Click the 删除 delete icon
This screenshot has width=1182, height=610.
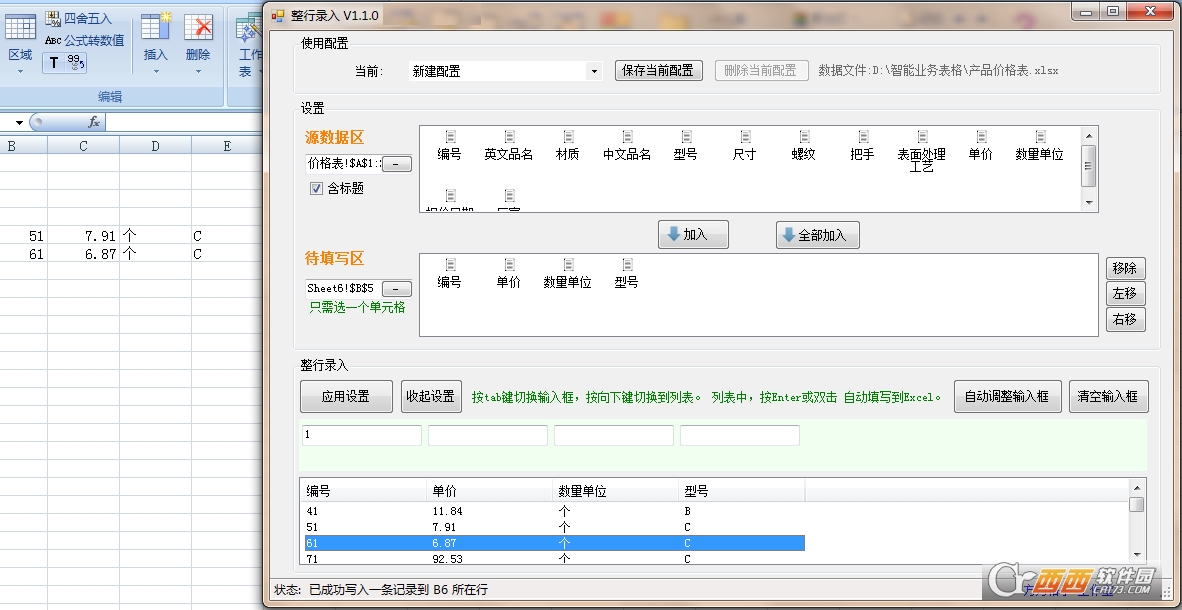198,27
